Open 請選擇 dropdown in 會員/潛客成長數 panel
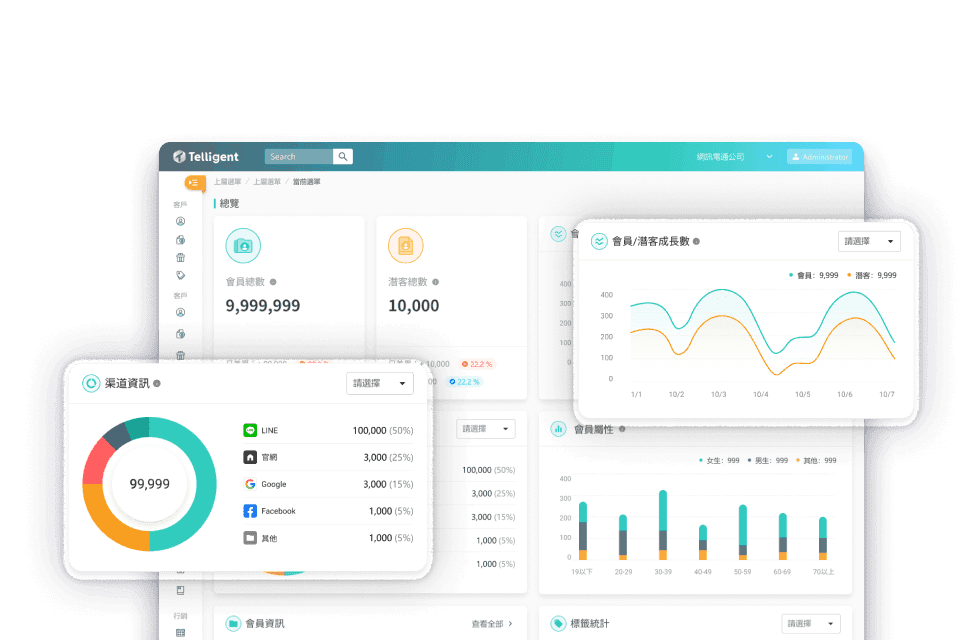960x640 pixels. pyautogui.click(x=868, y=241)
